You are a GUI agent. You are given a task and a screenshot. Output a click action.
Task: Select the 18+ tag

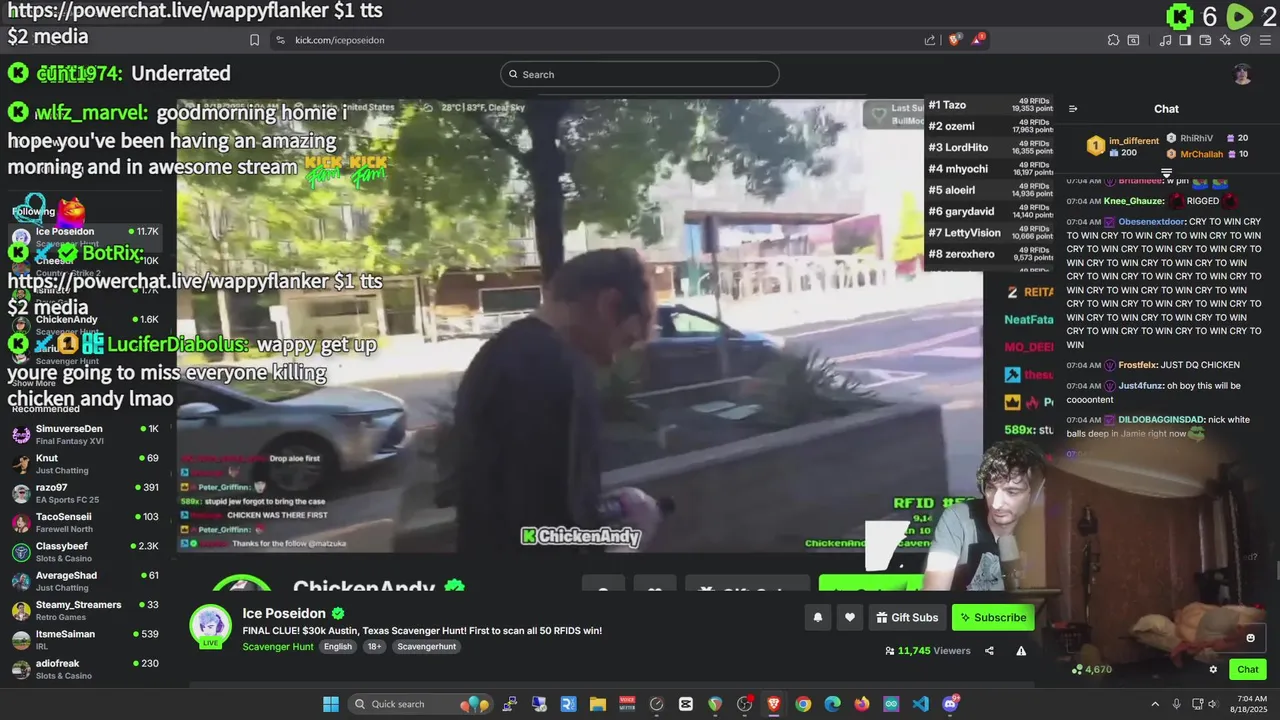click(375, 647)
